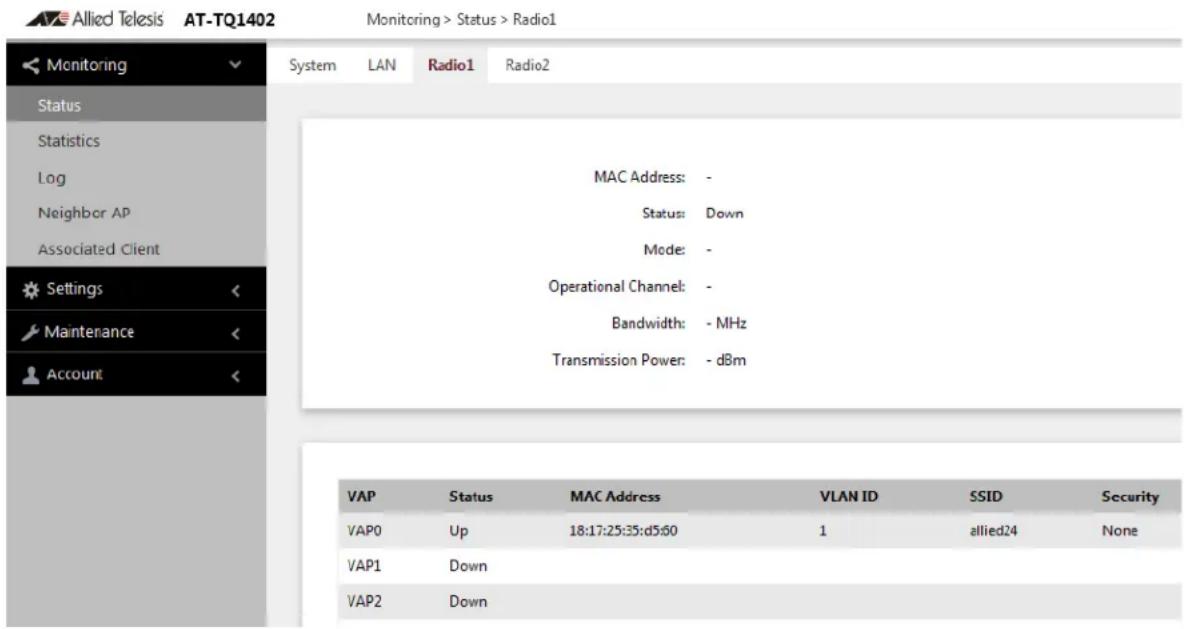Click the VAP2 Down status cell

(468, 602)
